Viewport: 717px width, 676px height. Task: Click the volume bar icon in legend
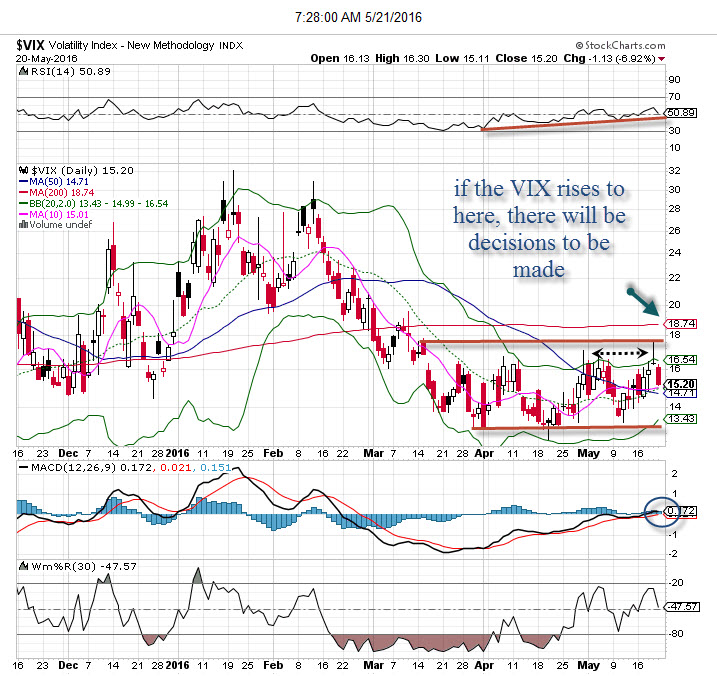click(x=25, y=224)
